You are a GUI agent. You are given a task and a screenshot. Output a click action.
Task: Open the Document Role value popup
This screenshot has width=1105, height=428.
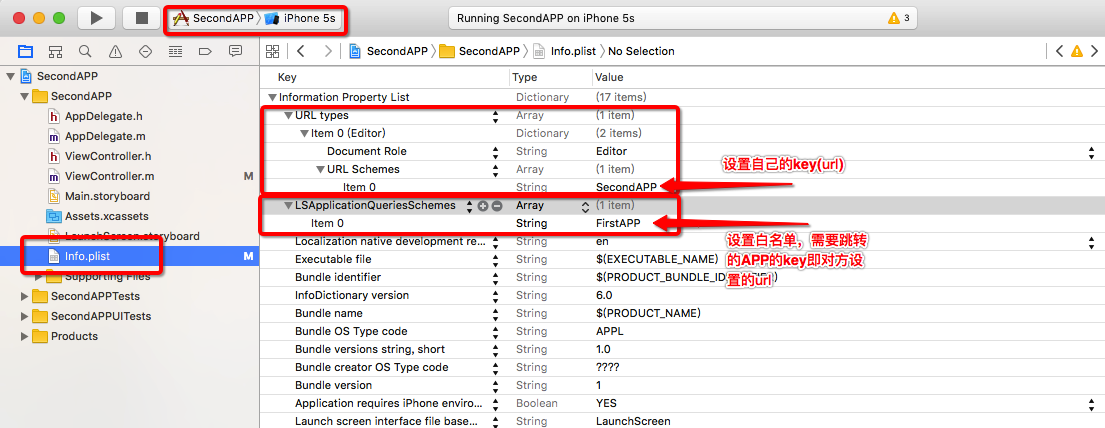point(1092,151)
